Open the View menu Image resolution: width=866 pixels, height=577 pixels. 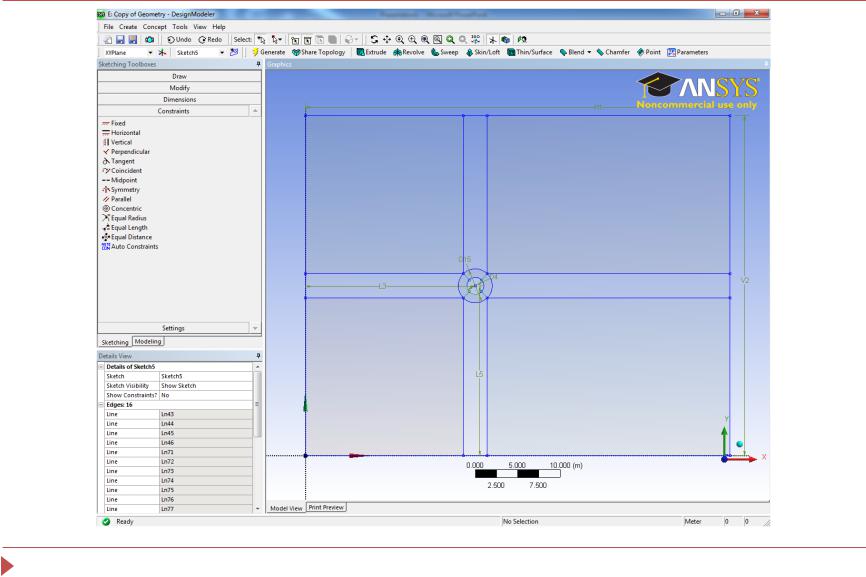(199, 27)
